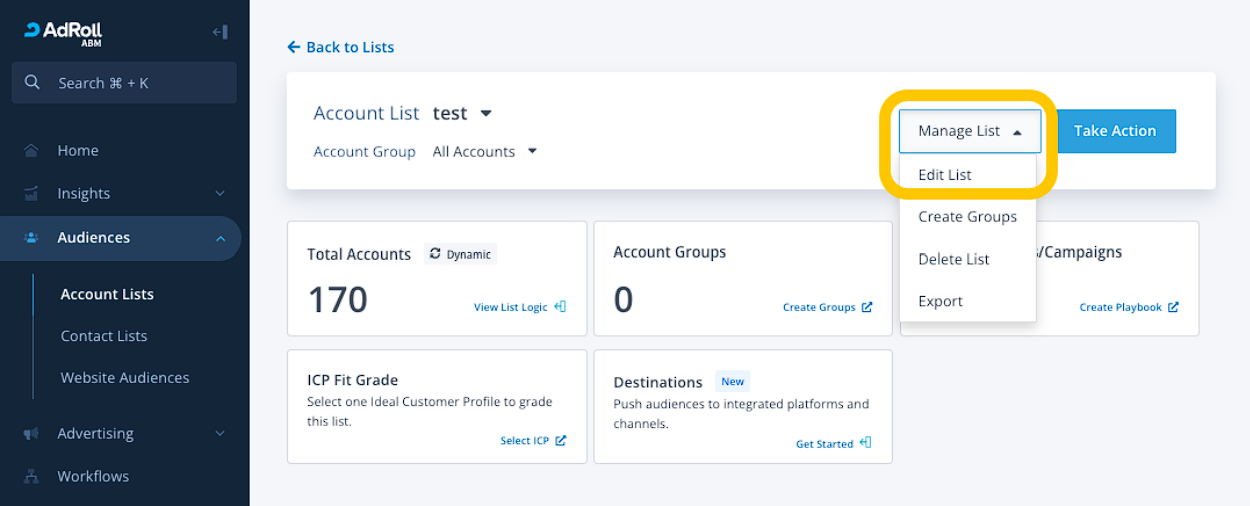
Task: Expand the Advertising section chevron
Action: [220, 434]
